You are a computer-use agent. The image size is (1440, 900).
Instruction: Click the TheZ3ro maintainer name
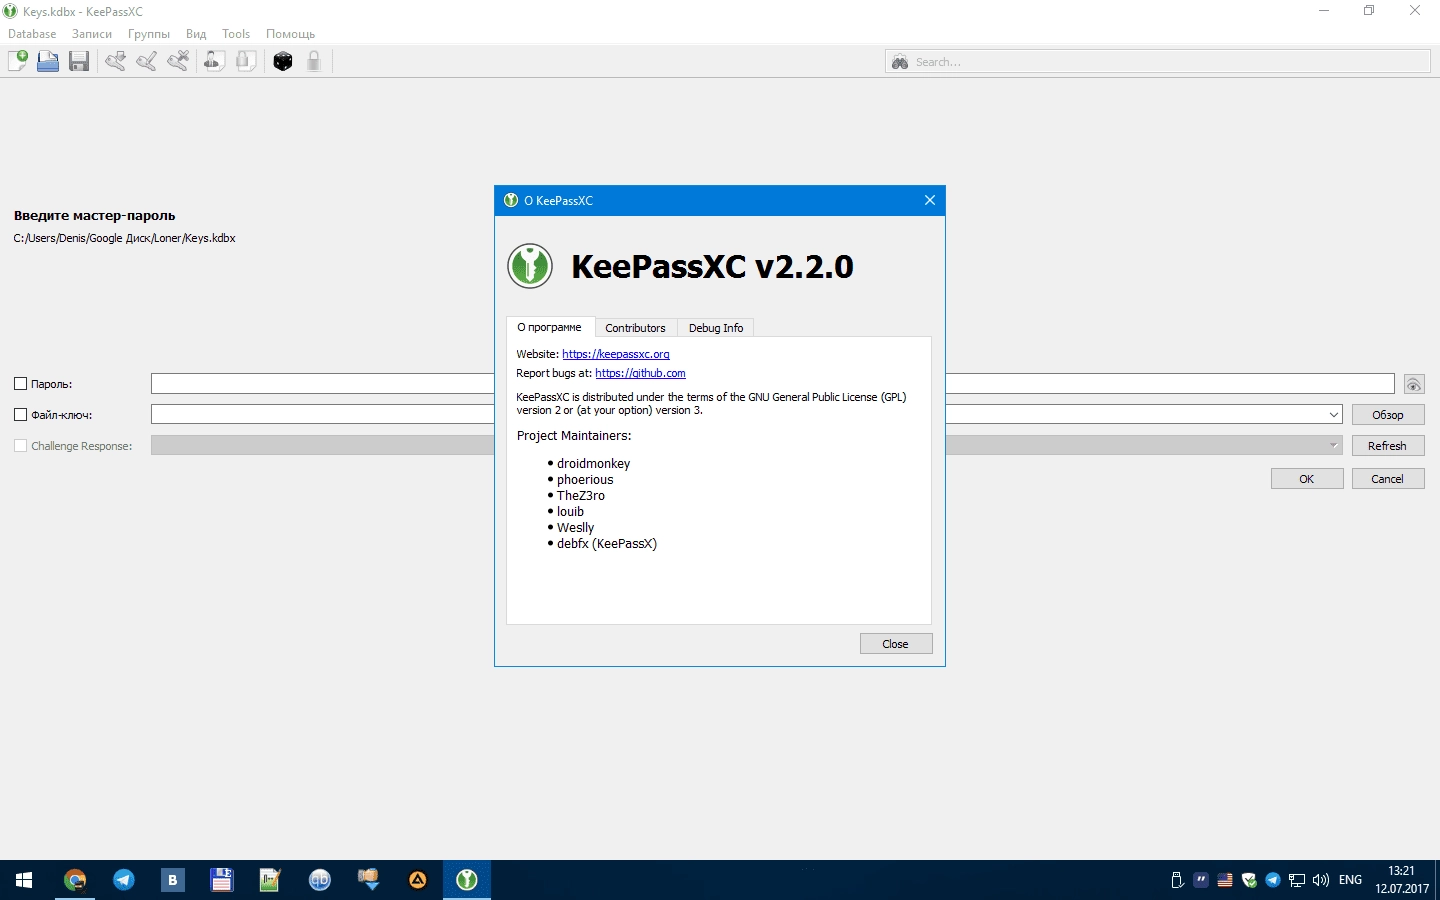tap(581, 496)
